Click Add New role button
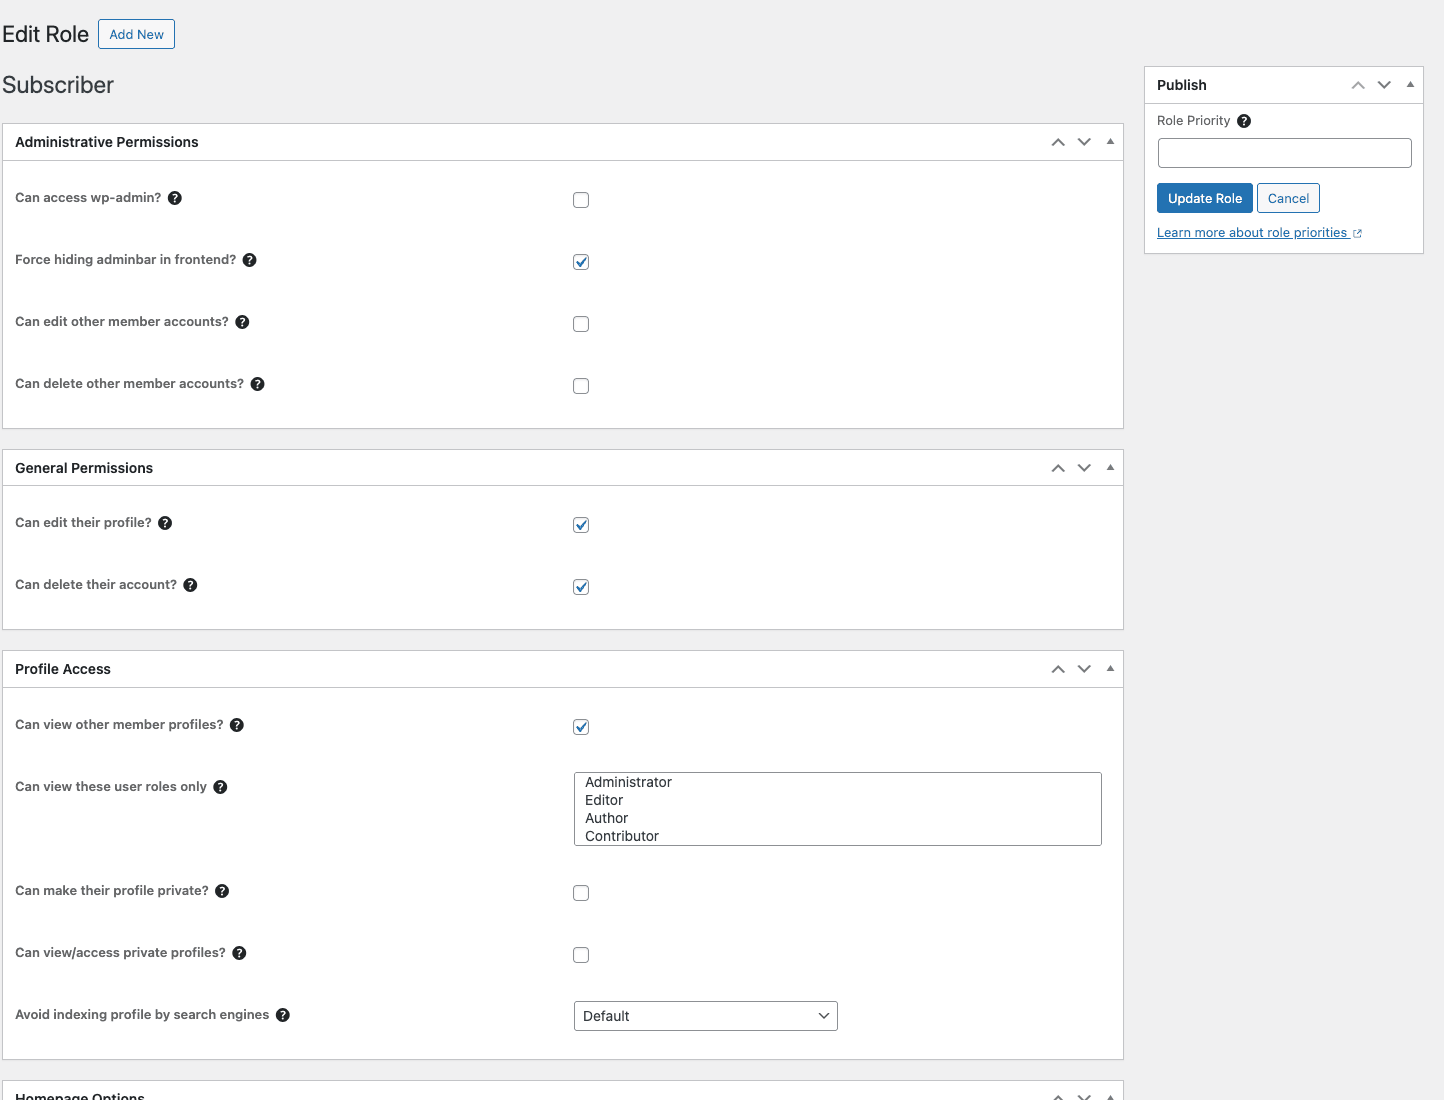 click(x=136, y=34)
